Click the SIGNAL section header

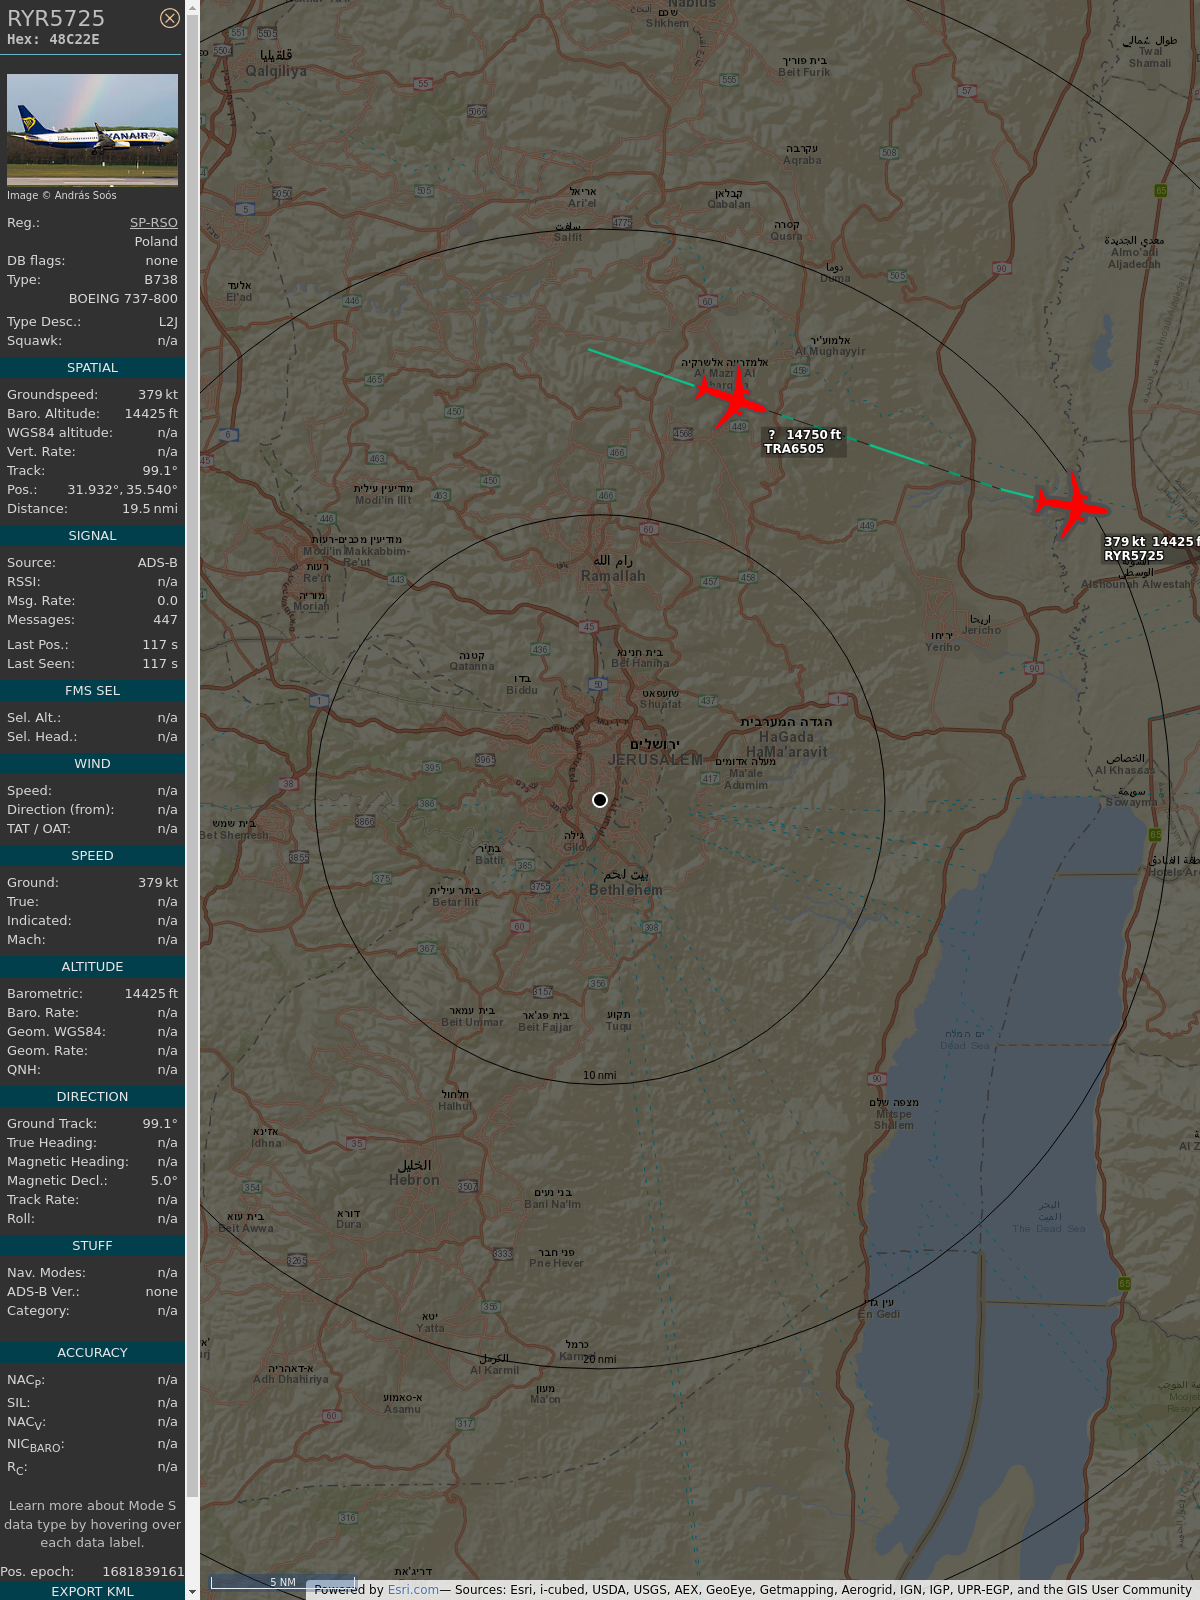click(x=92, y=536)
